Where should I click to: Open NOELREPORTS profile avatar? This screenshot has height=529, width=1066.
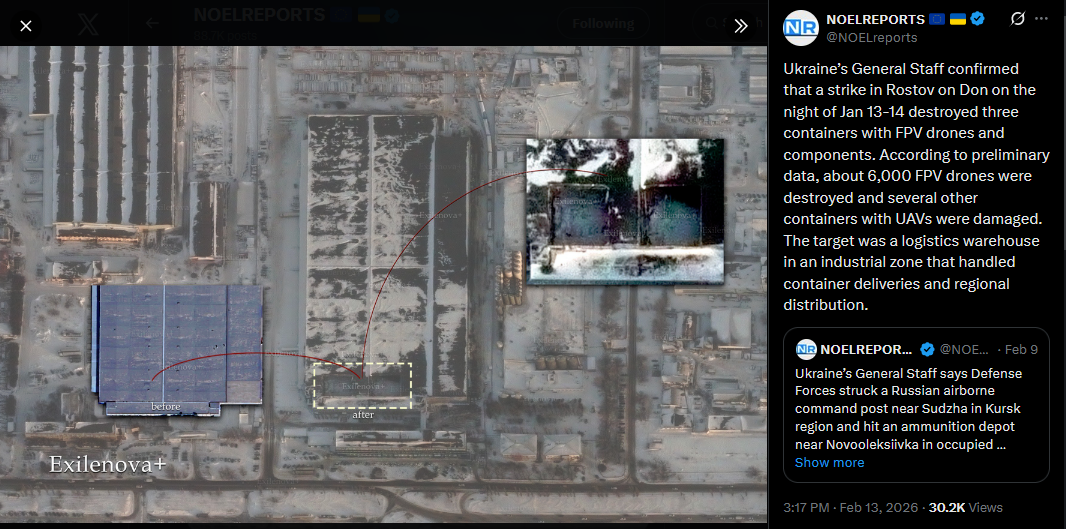click(800, 28)
